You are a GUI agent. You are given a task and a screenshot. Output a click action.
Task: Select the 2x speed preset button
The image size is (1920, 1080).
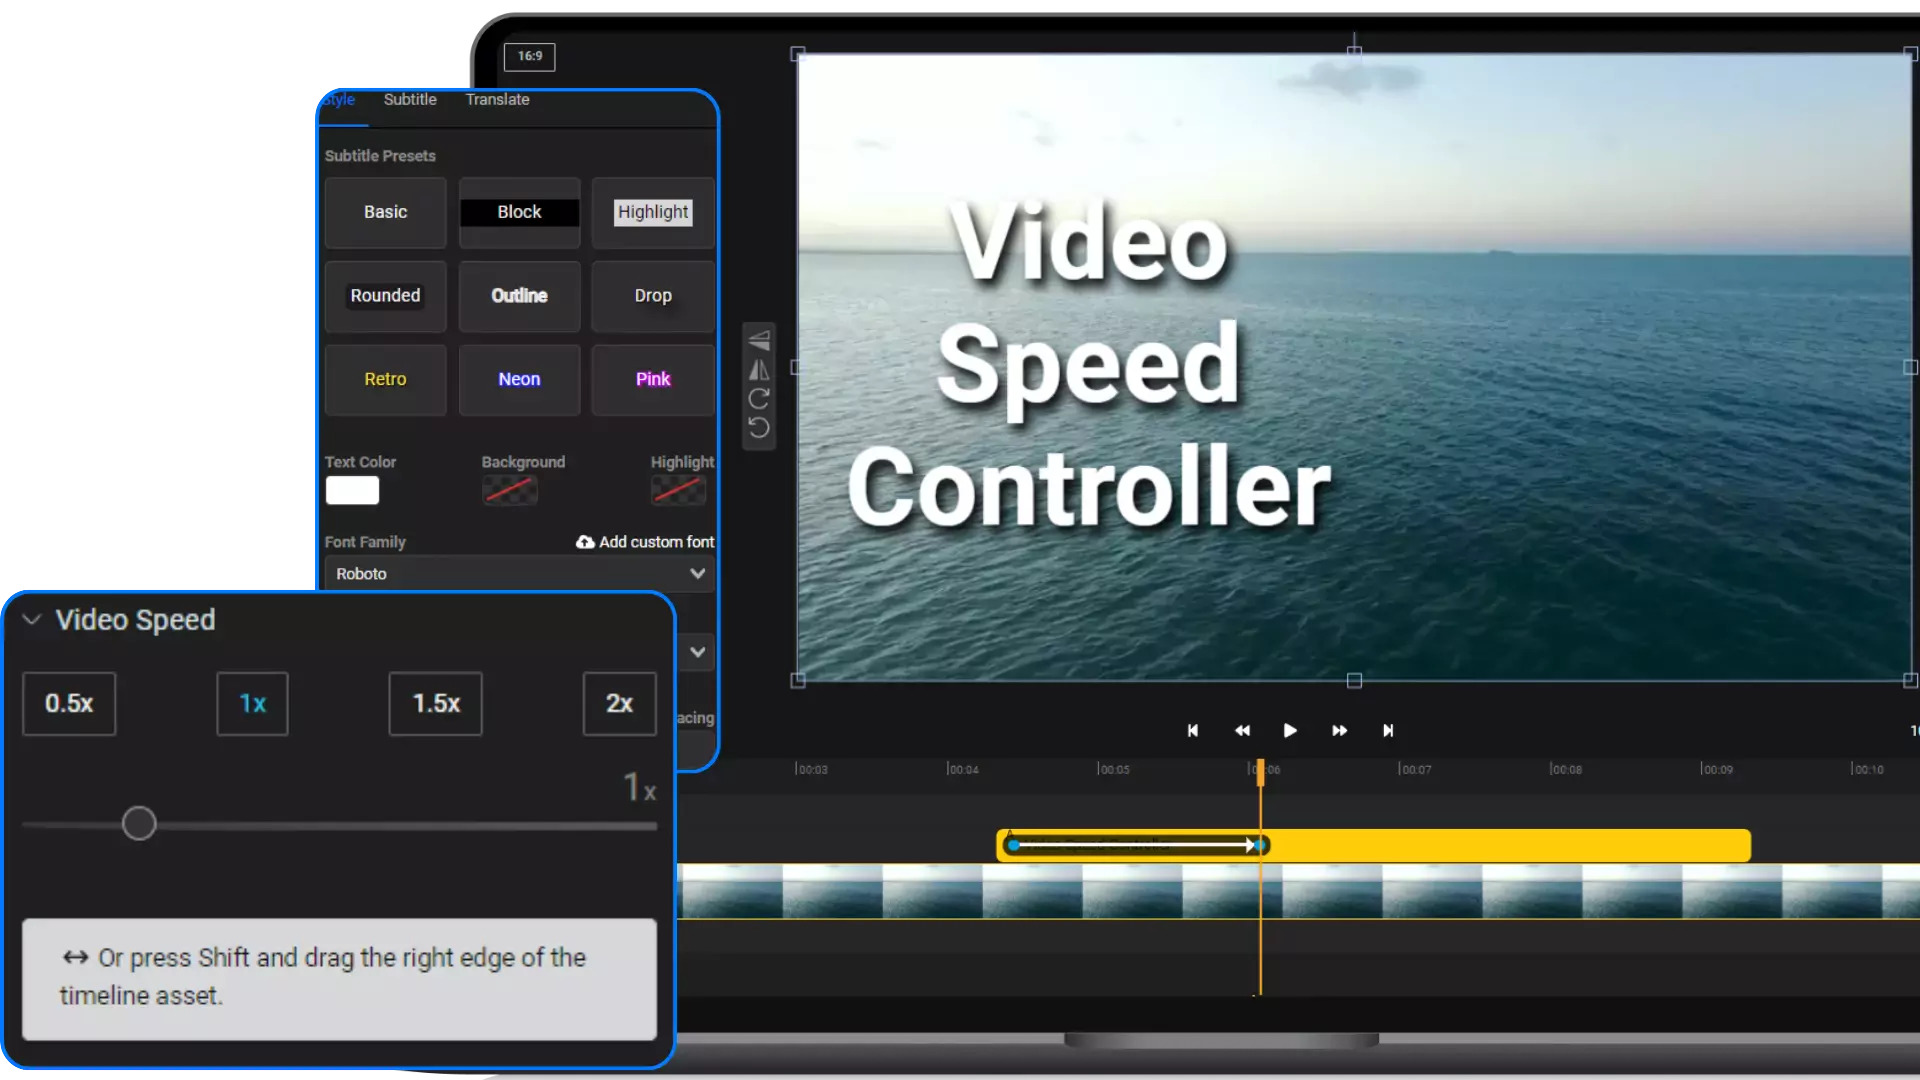click(x=617, y=703)
